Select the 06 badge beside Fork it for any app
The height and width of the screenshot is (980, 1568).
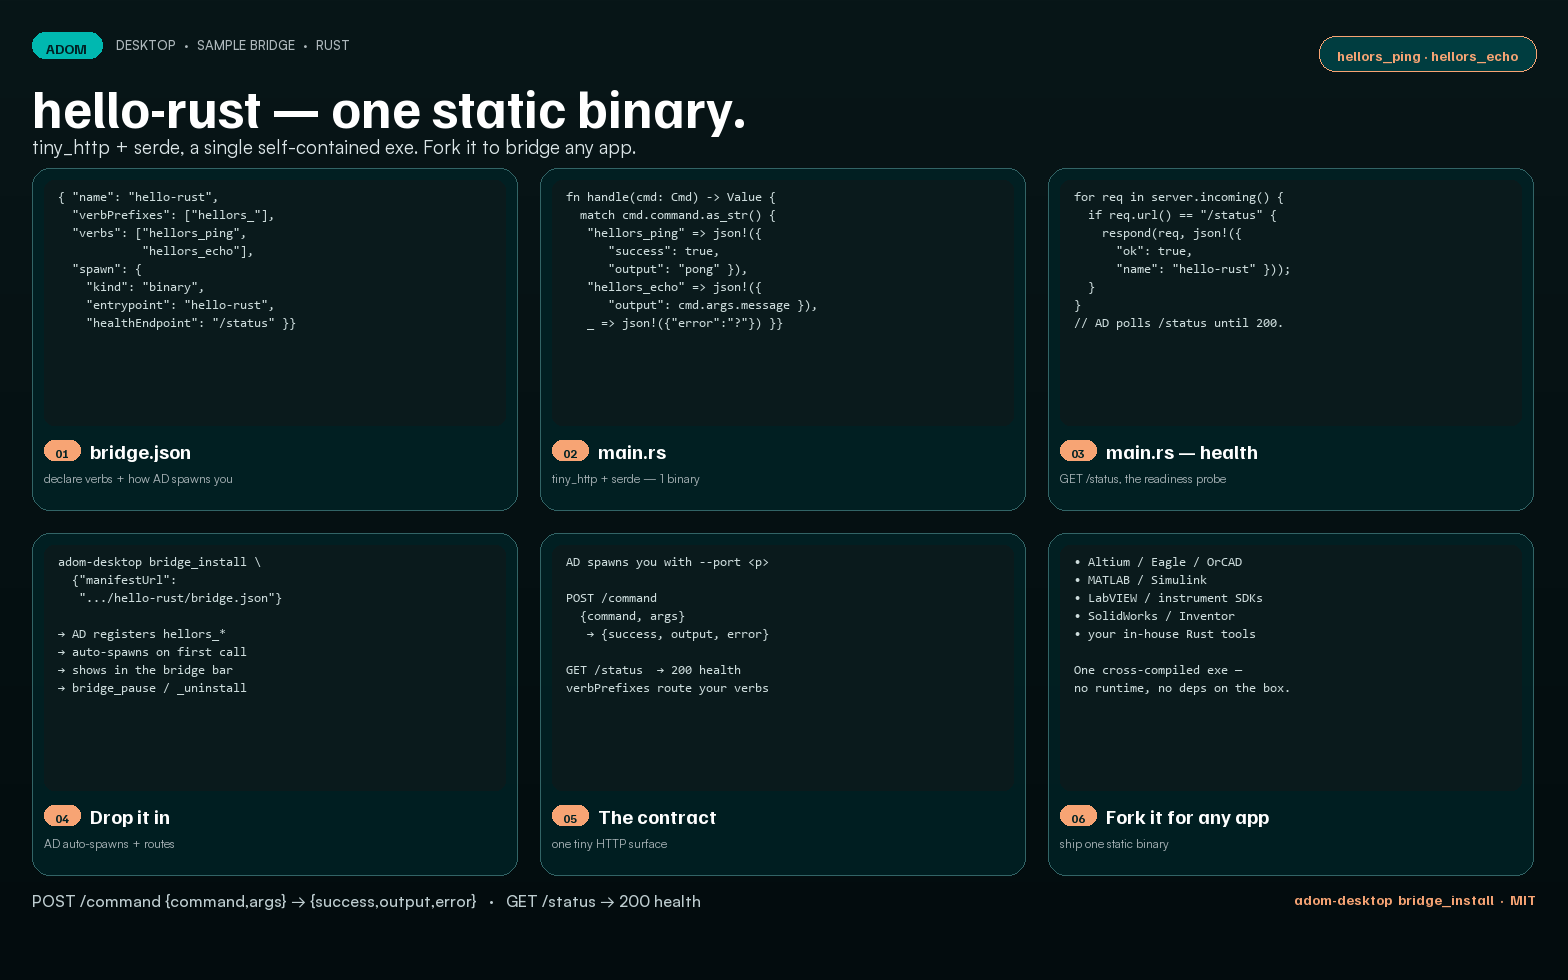(x=1078, y=816)
